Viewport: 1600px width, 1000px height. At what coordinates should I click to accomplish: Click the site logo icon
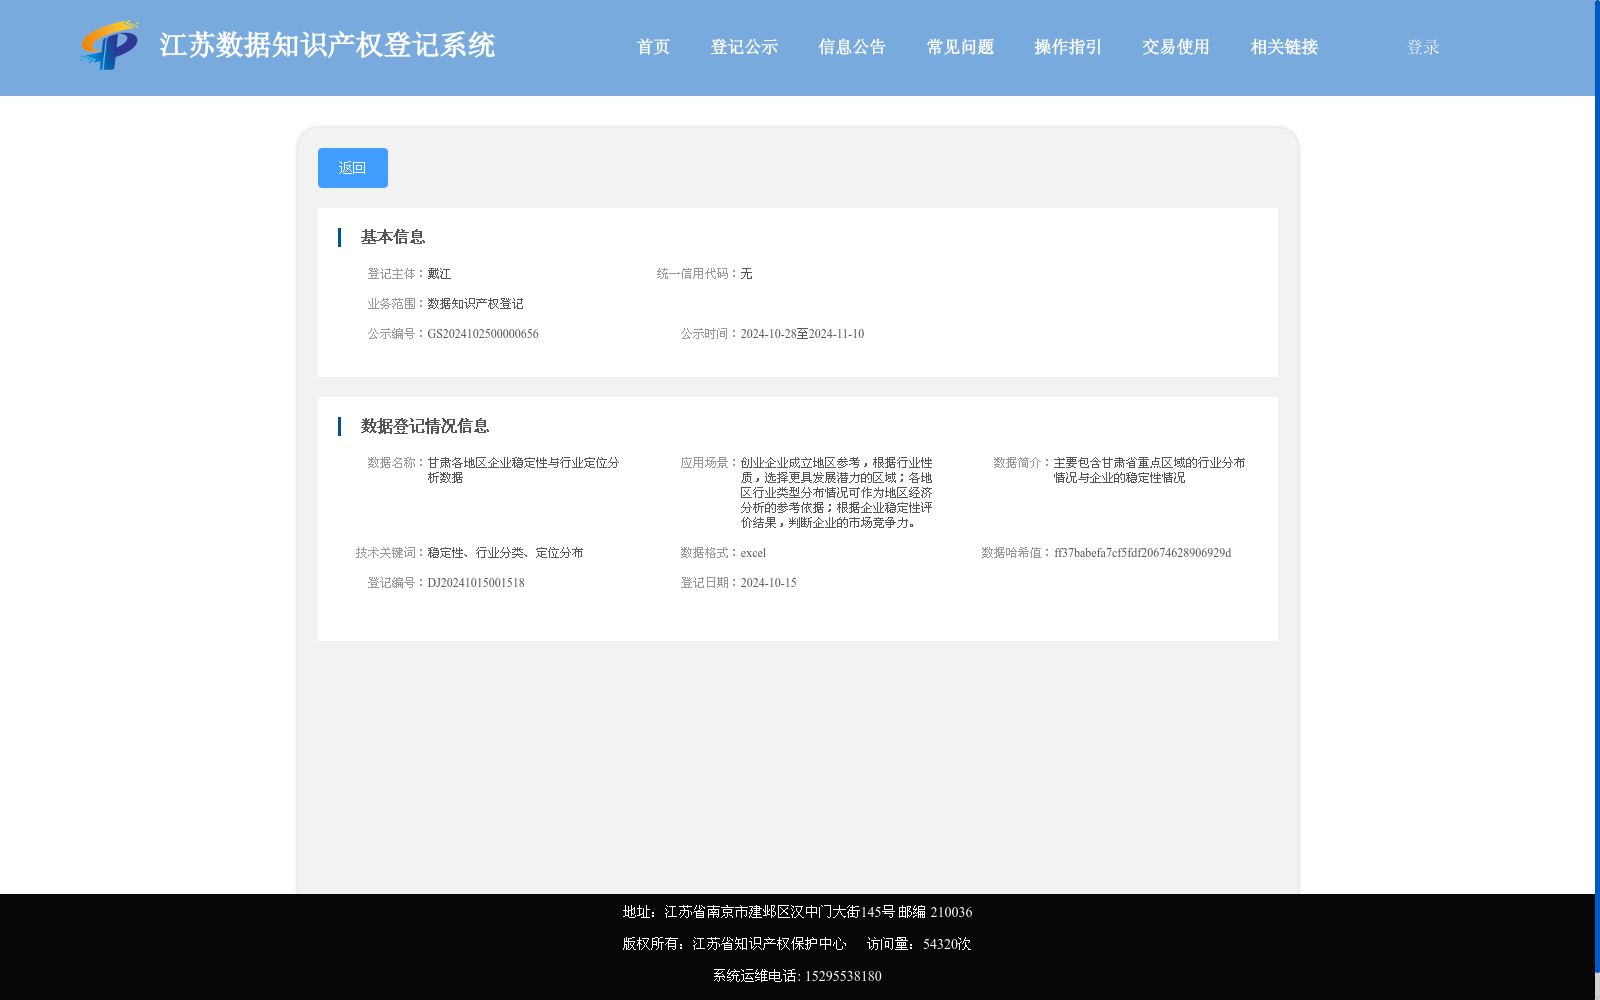(x=109, y=45)
